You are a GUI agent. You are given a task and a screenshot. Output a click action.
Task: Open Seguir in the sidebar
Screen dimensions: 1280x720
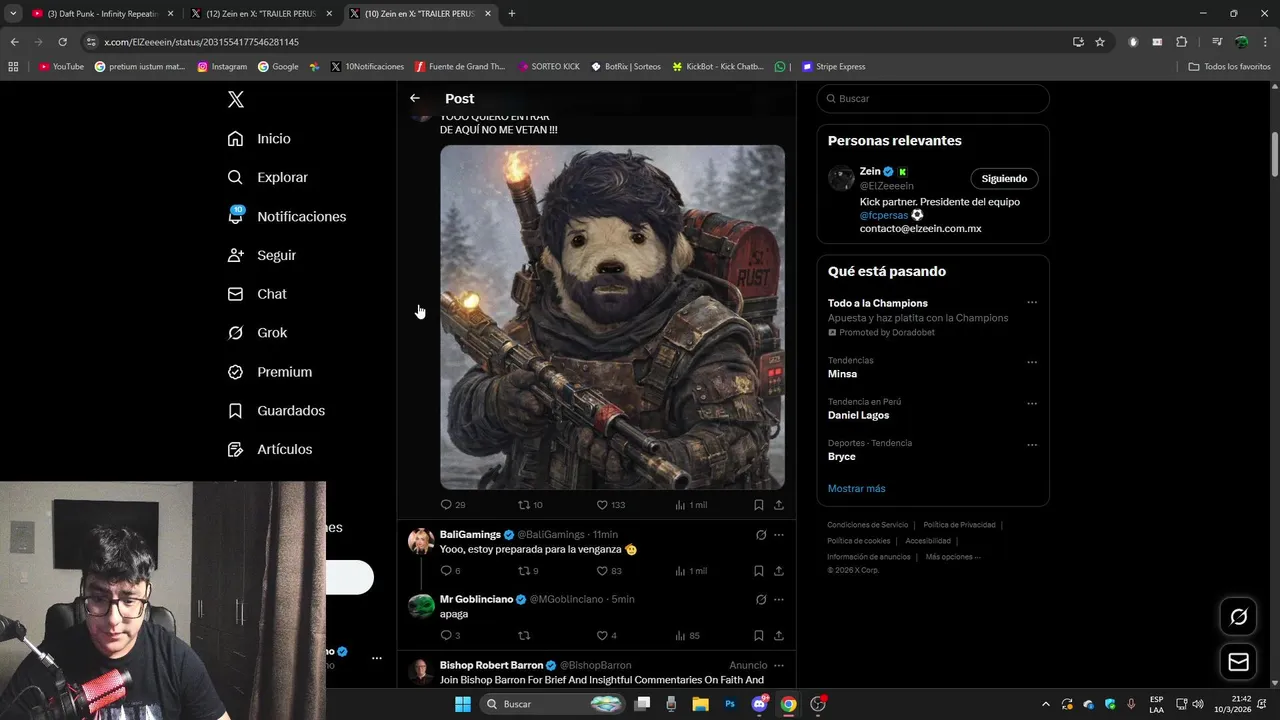coord(261,255)
